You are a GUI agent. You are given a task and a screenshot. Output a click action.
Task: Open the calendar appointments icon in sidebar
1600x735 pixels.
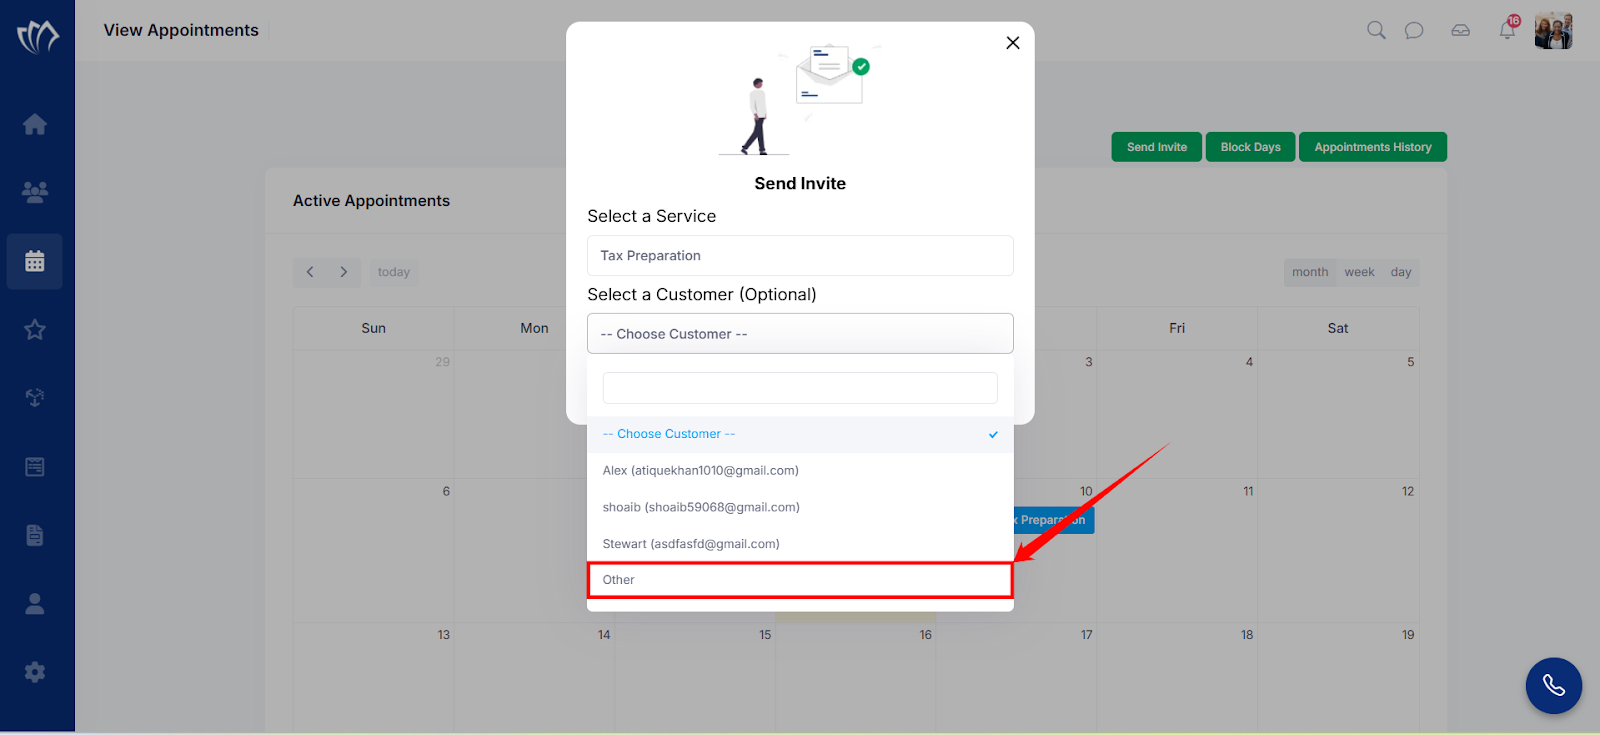(35, 261)
